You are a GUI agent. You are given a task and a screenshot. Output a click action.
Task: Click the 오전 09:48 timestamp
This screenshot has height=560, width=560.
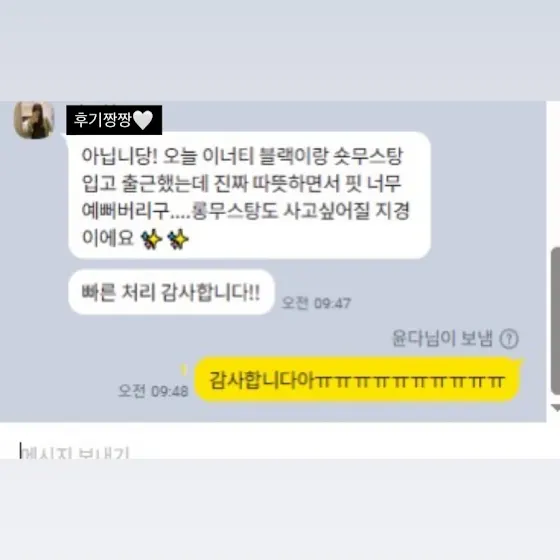[x=153, y=391]
